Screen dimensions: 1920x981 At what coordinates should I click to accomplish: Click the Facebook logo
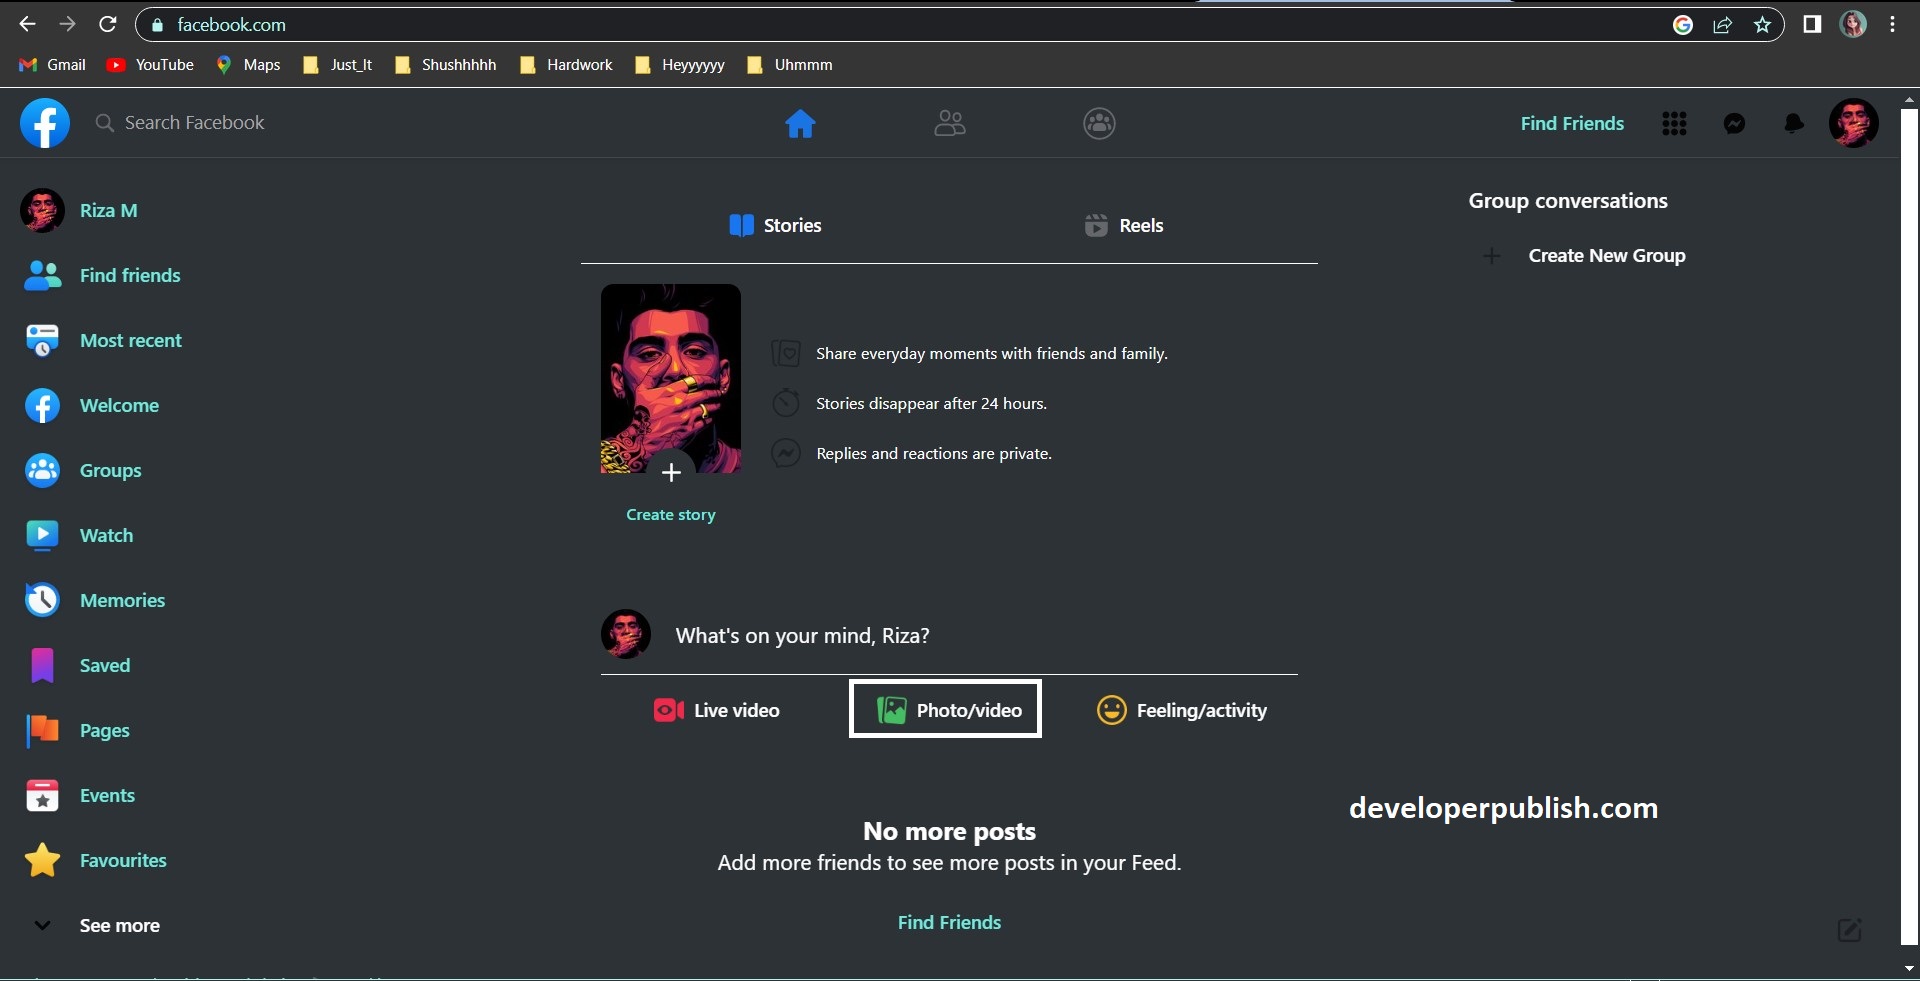click(45, 123)
